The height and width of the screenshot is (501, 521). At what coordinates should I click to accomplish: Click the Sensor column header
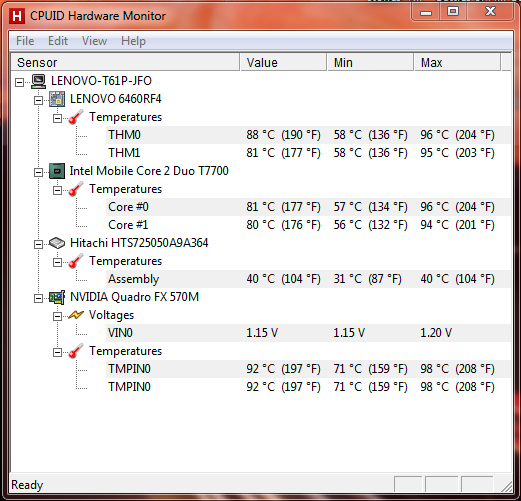(x=125, y=62)
